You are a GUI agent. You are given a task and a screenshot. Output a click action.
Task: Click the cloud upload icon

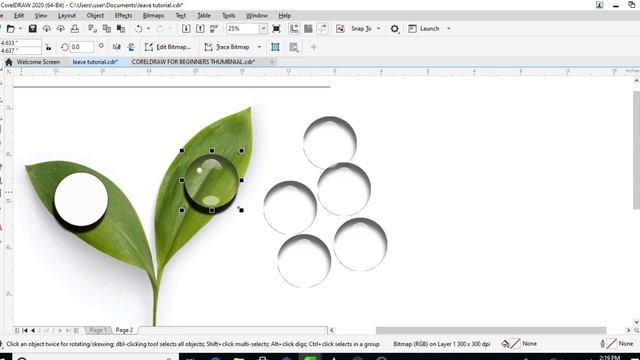(x=60, y=29)
